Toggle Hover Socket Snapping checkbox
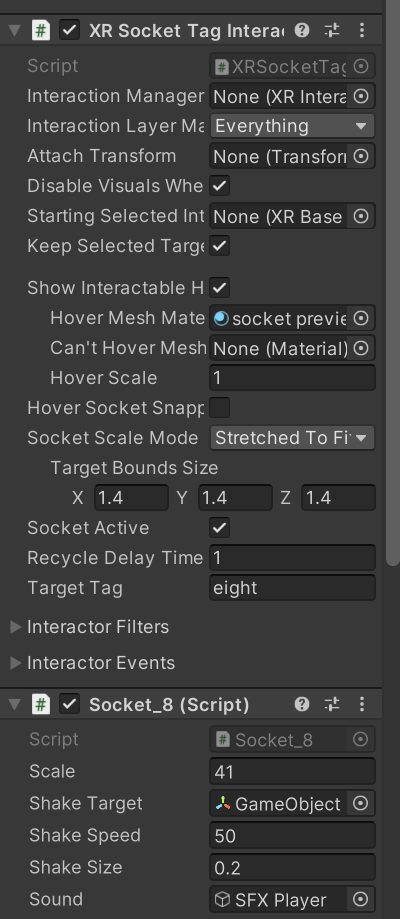Screen dimensions: 400x919 [x=220, y=407]
